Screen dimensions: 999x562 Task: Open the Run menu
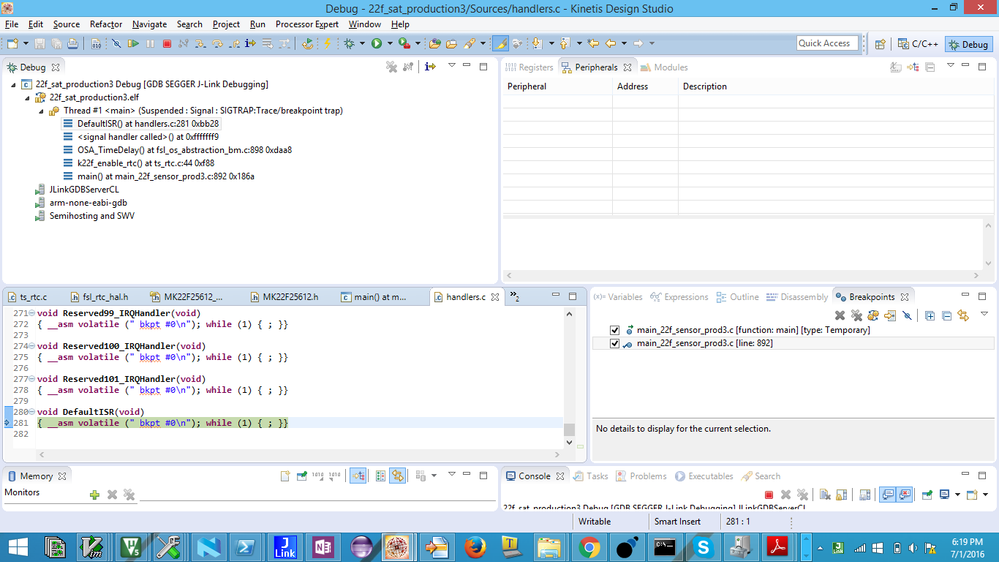(257, 24)
